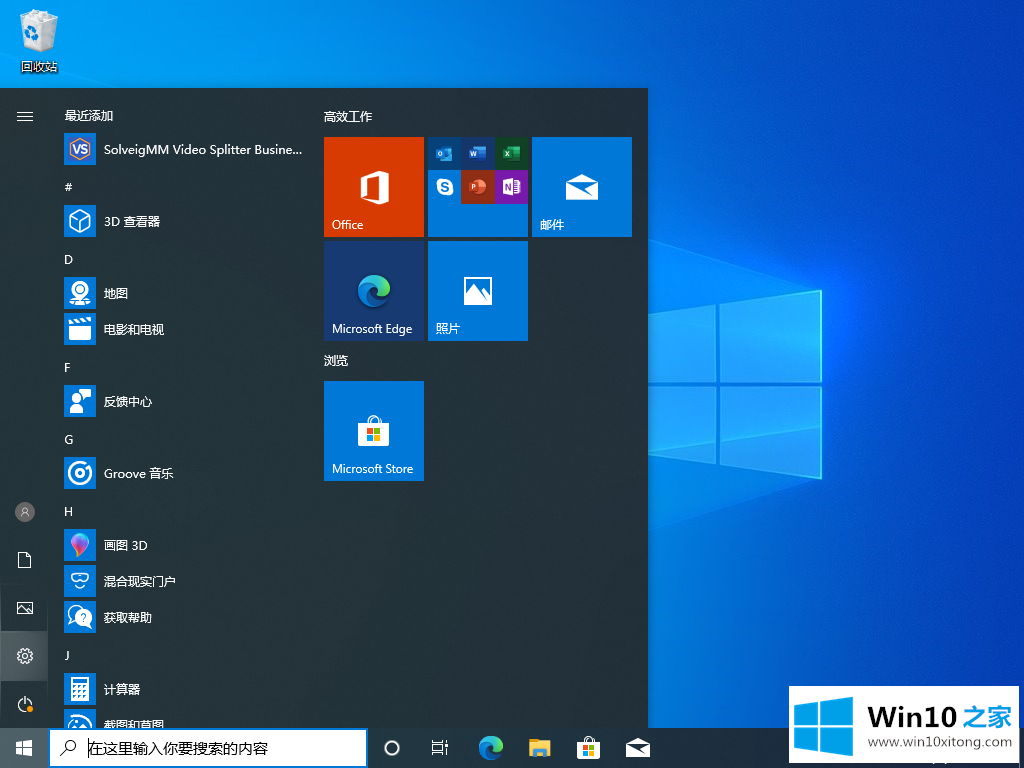Launch SolveigMM Video Splitter Business
Image resolution: width=1024 pixels, height=768 pixels.
click(x=185, y=150)
